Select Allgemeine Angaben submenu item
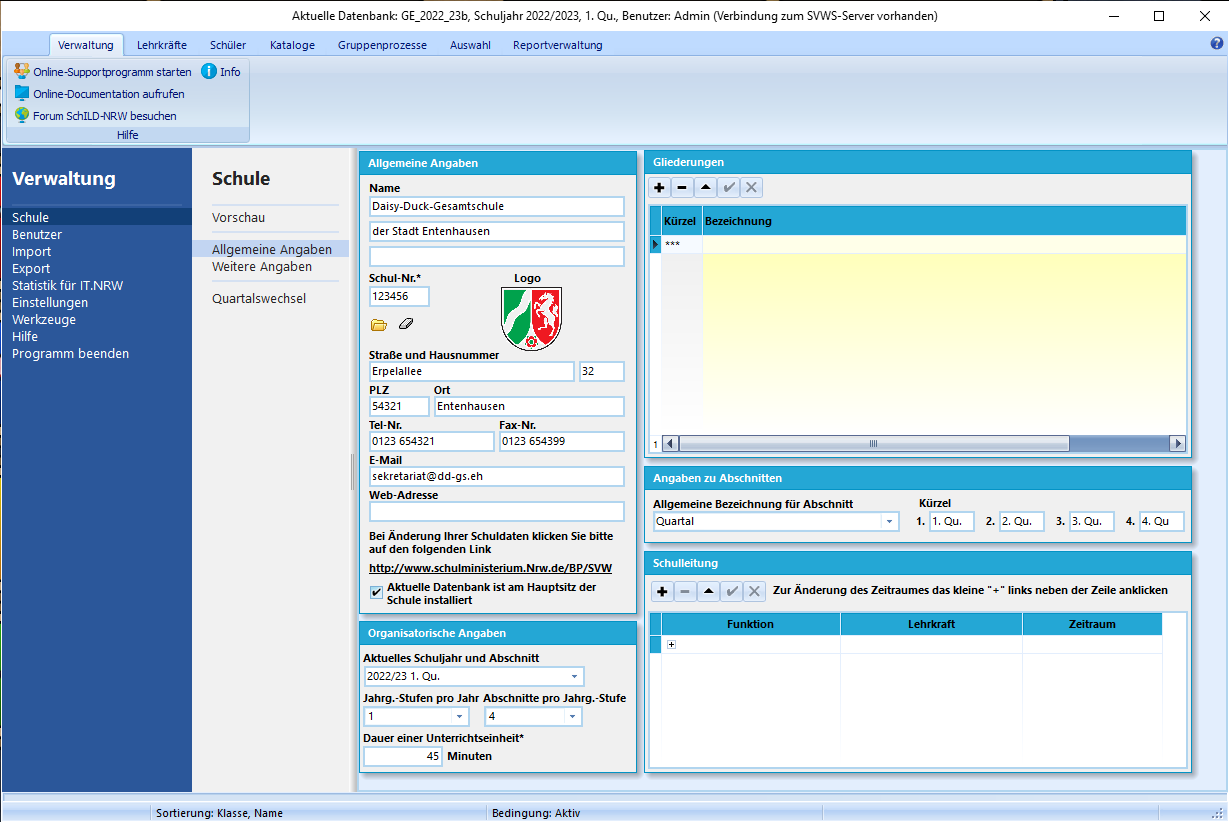The height and width of the screenshot is (822, 1229). [x=270, y=249]
